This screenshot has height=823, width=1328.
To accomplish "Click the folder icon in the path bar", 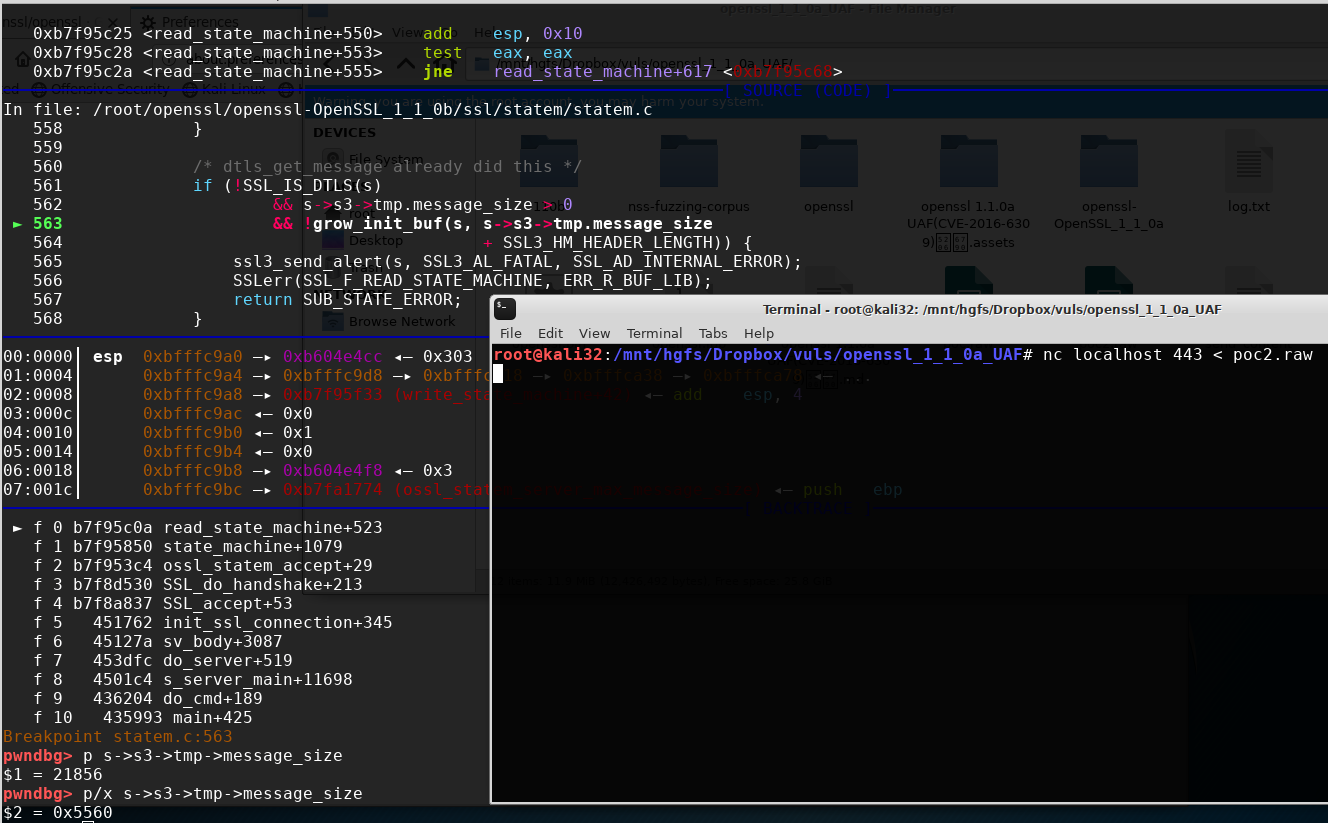I will pos(481,64).
